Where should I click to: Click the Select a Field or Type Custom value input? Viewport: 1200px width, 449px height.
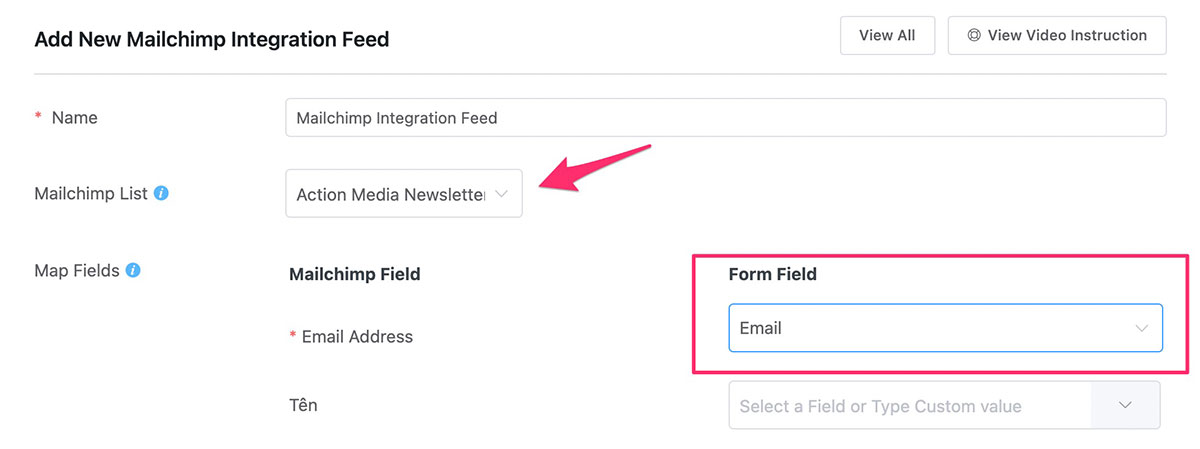tap(910, 406)
